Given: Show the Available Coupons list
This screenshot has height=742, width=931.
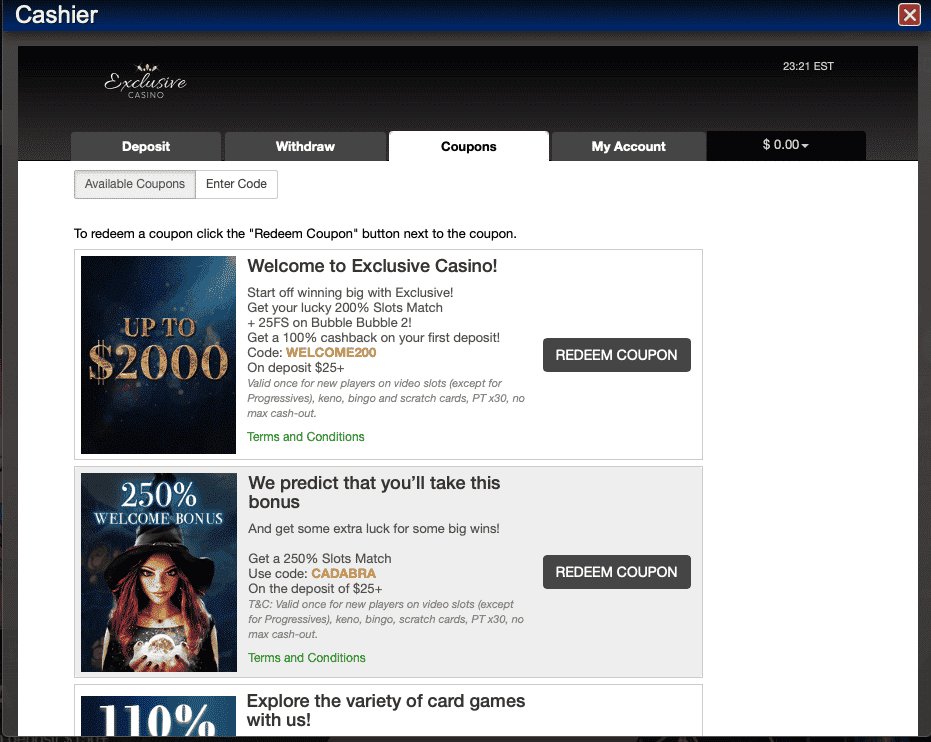Looking at the screenshot, I should [x=135, y=184].
